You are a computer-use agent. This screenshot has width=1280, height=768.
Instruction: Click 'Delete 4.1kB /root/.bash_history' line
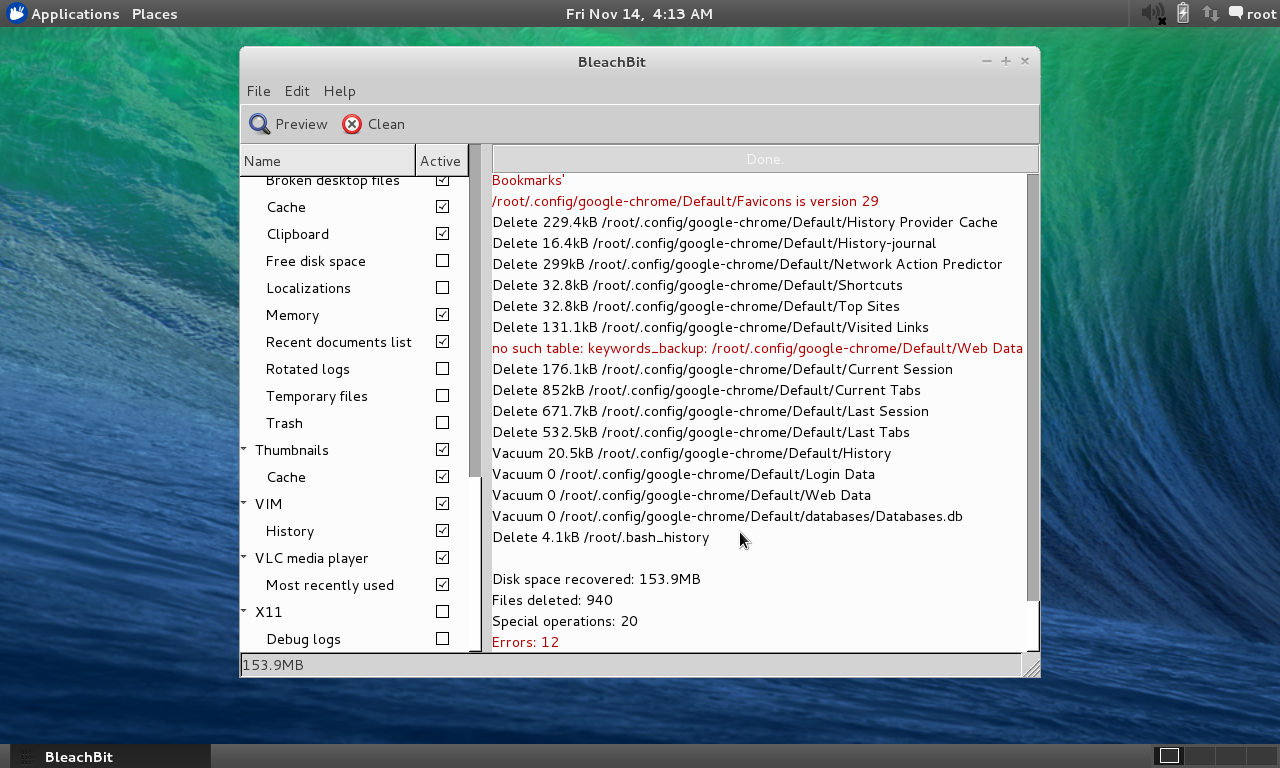pyautogui.click(x=600, y=537)
